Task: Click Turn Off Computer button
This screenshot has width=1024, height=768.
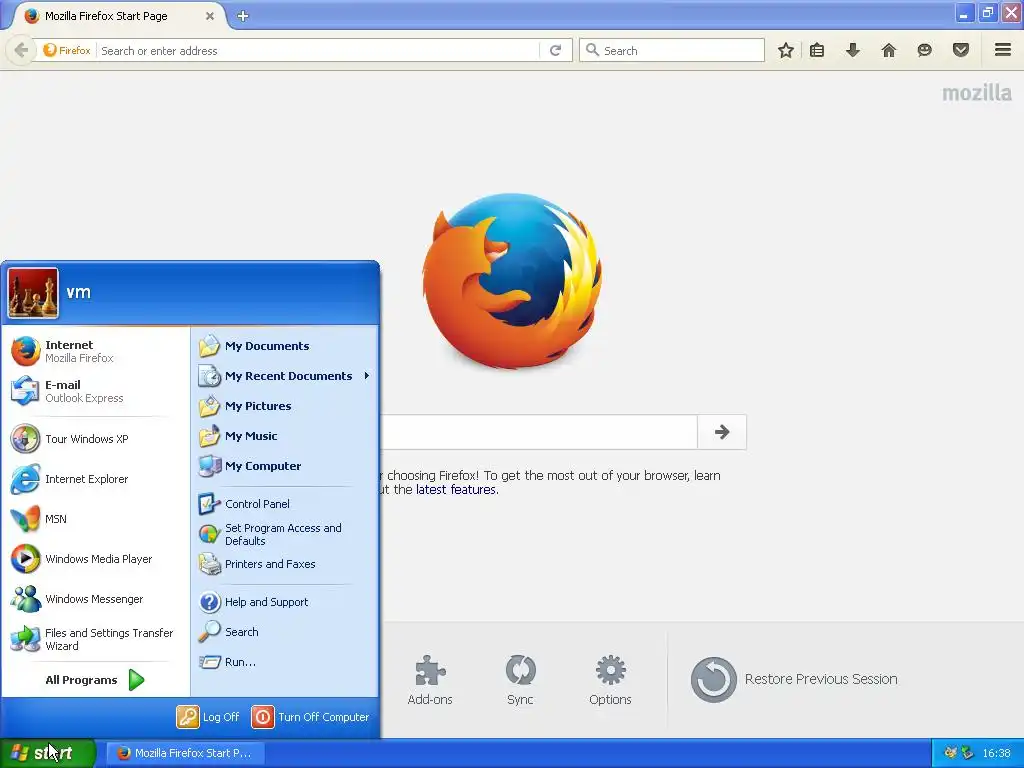Action: click(x=310, y=717)
